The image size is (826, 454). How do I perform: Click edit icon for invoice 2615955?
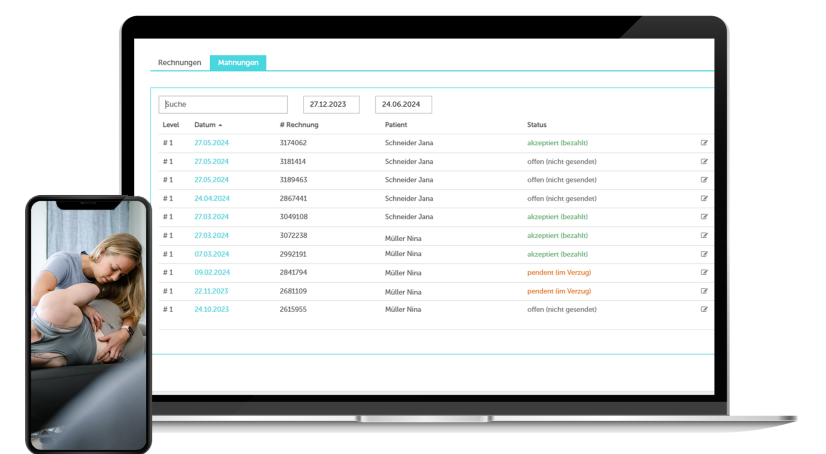coord(704,309)
